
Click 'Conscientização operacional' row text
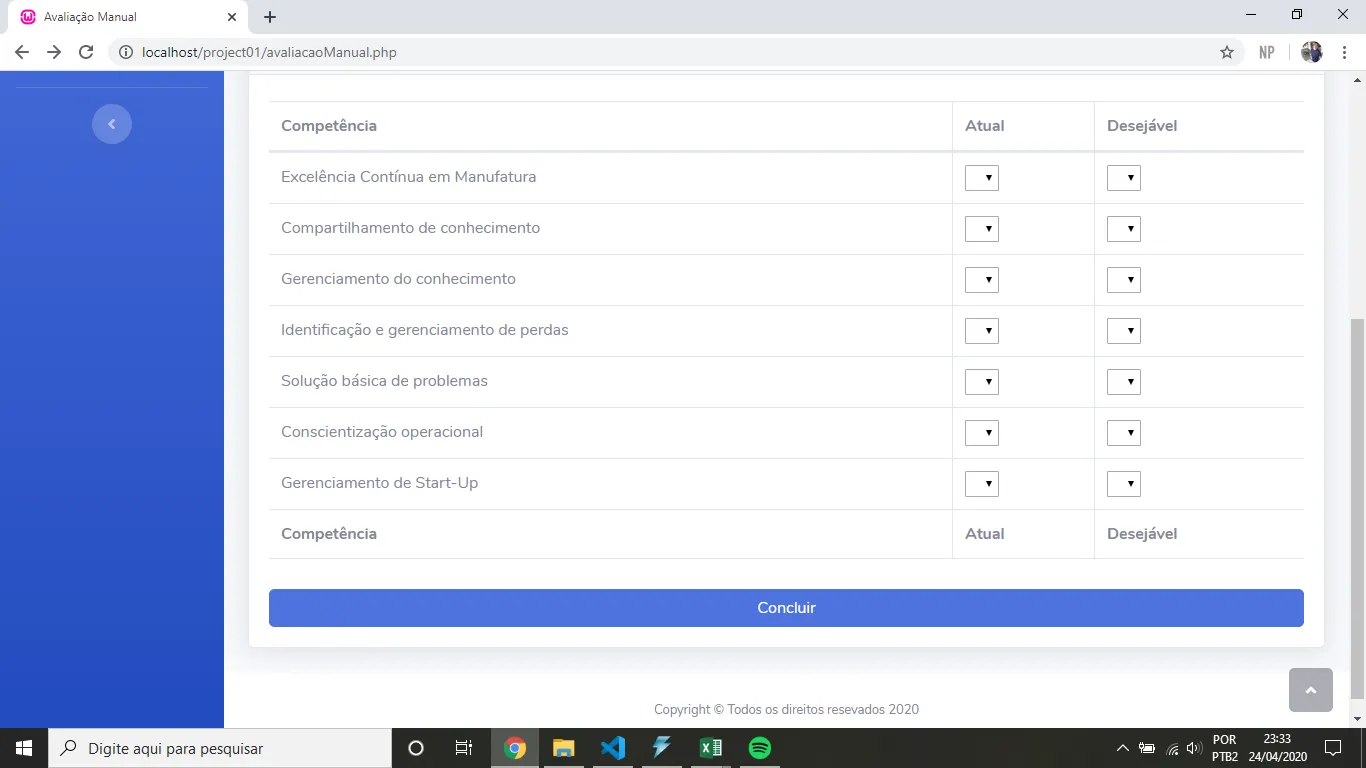[382, 432]
